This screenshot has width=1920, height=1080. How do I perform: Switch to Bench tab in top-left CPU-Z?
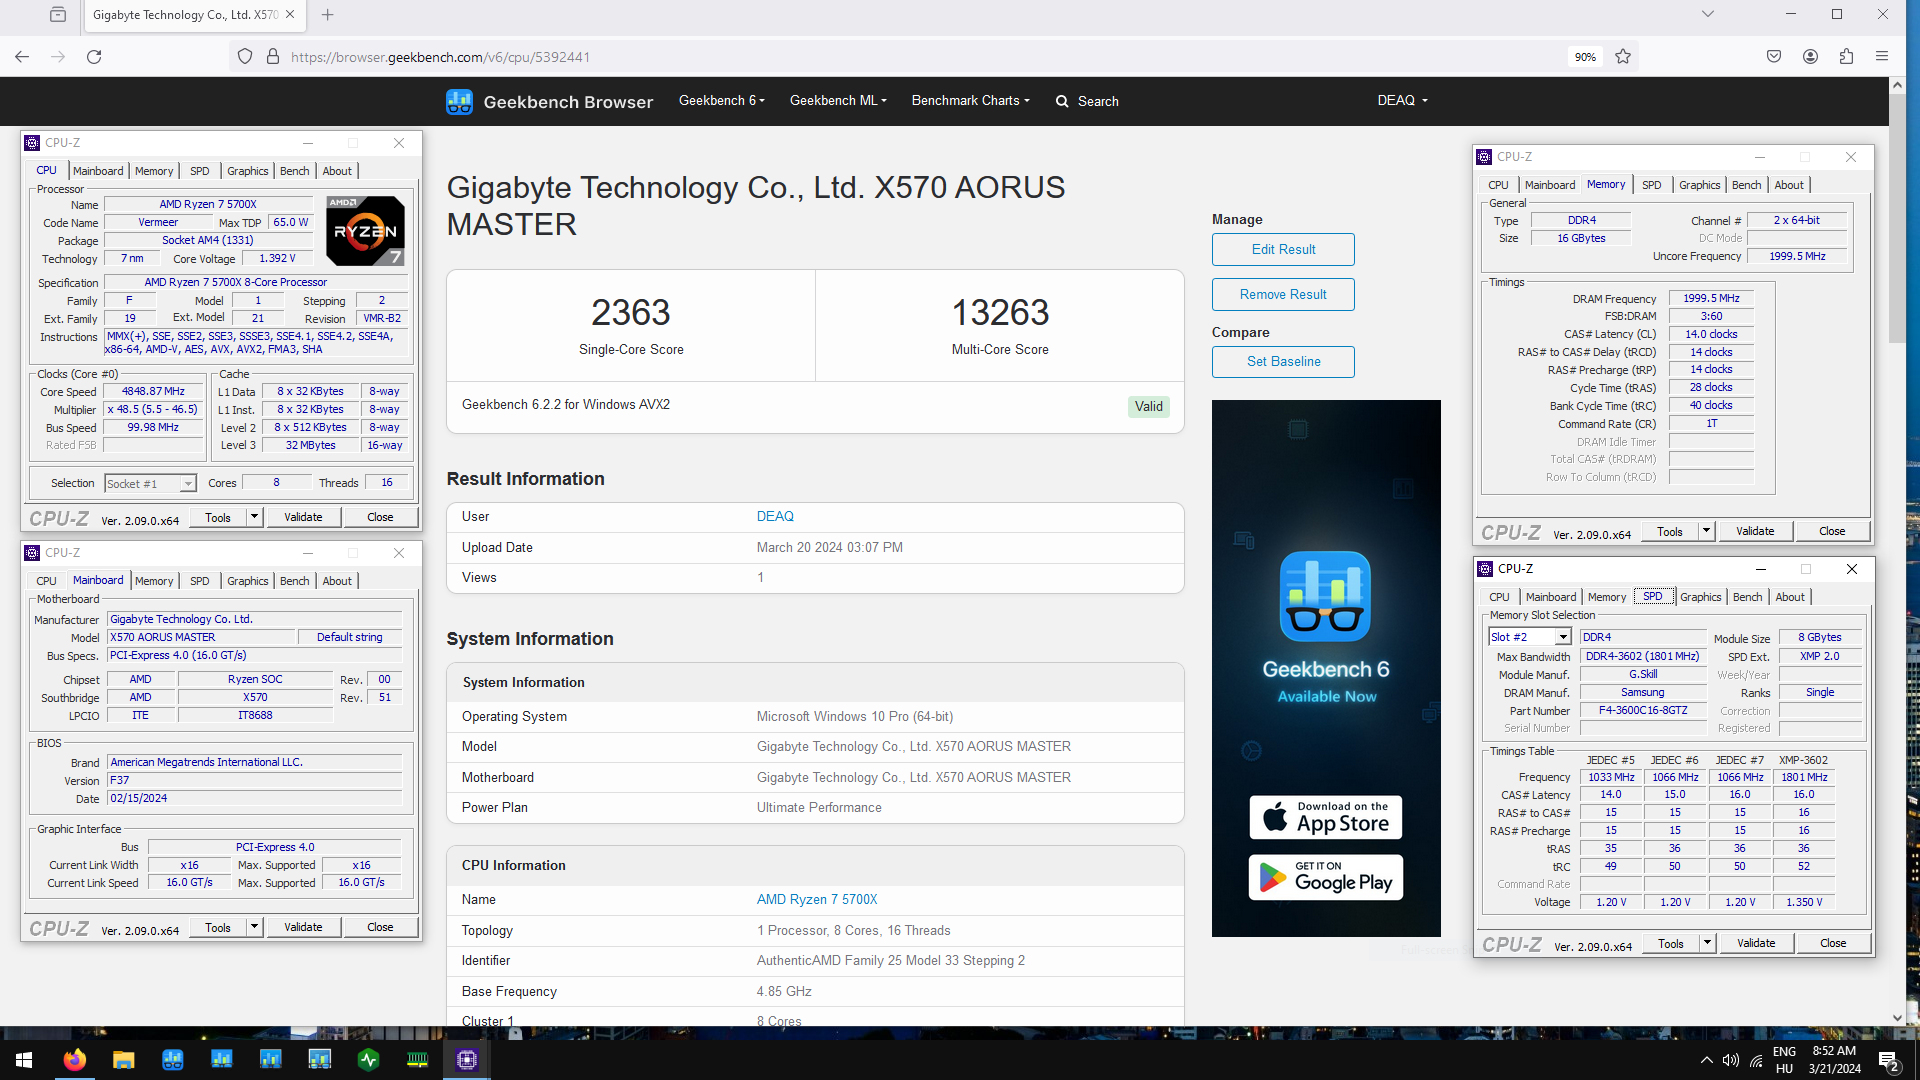(294, 171)
